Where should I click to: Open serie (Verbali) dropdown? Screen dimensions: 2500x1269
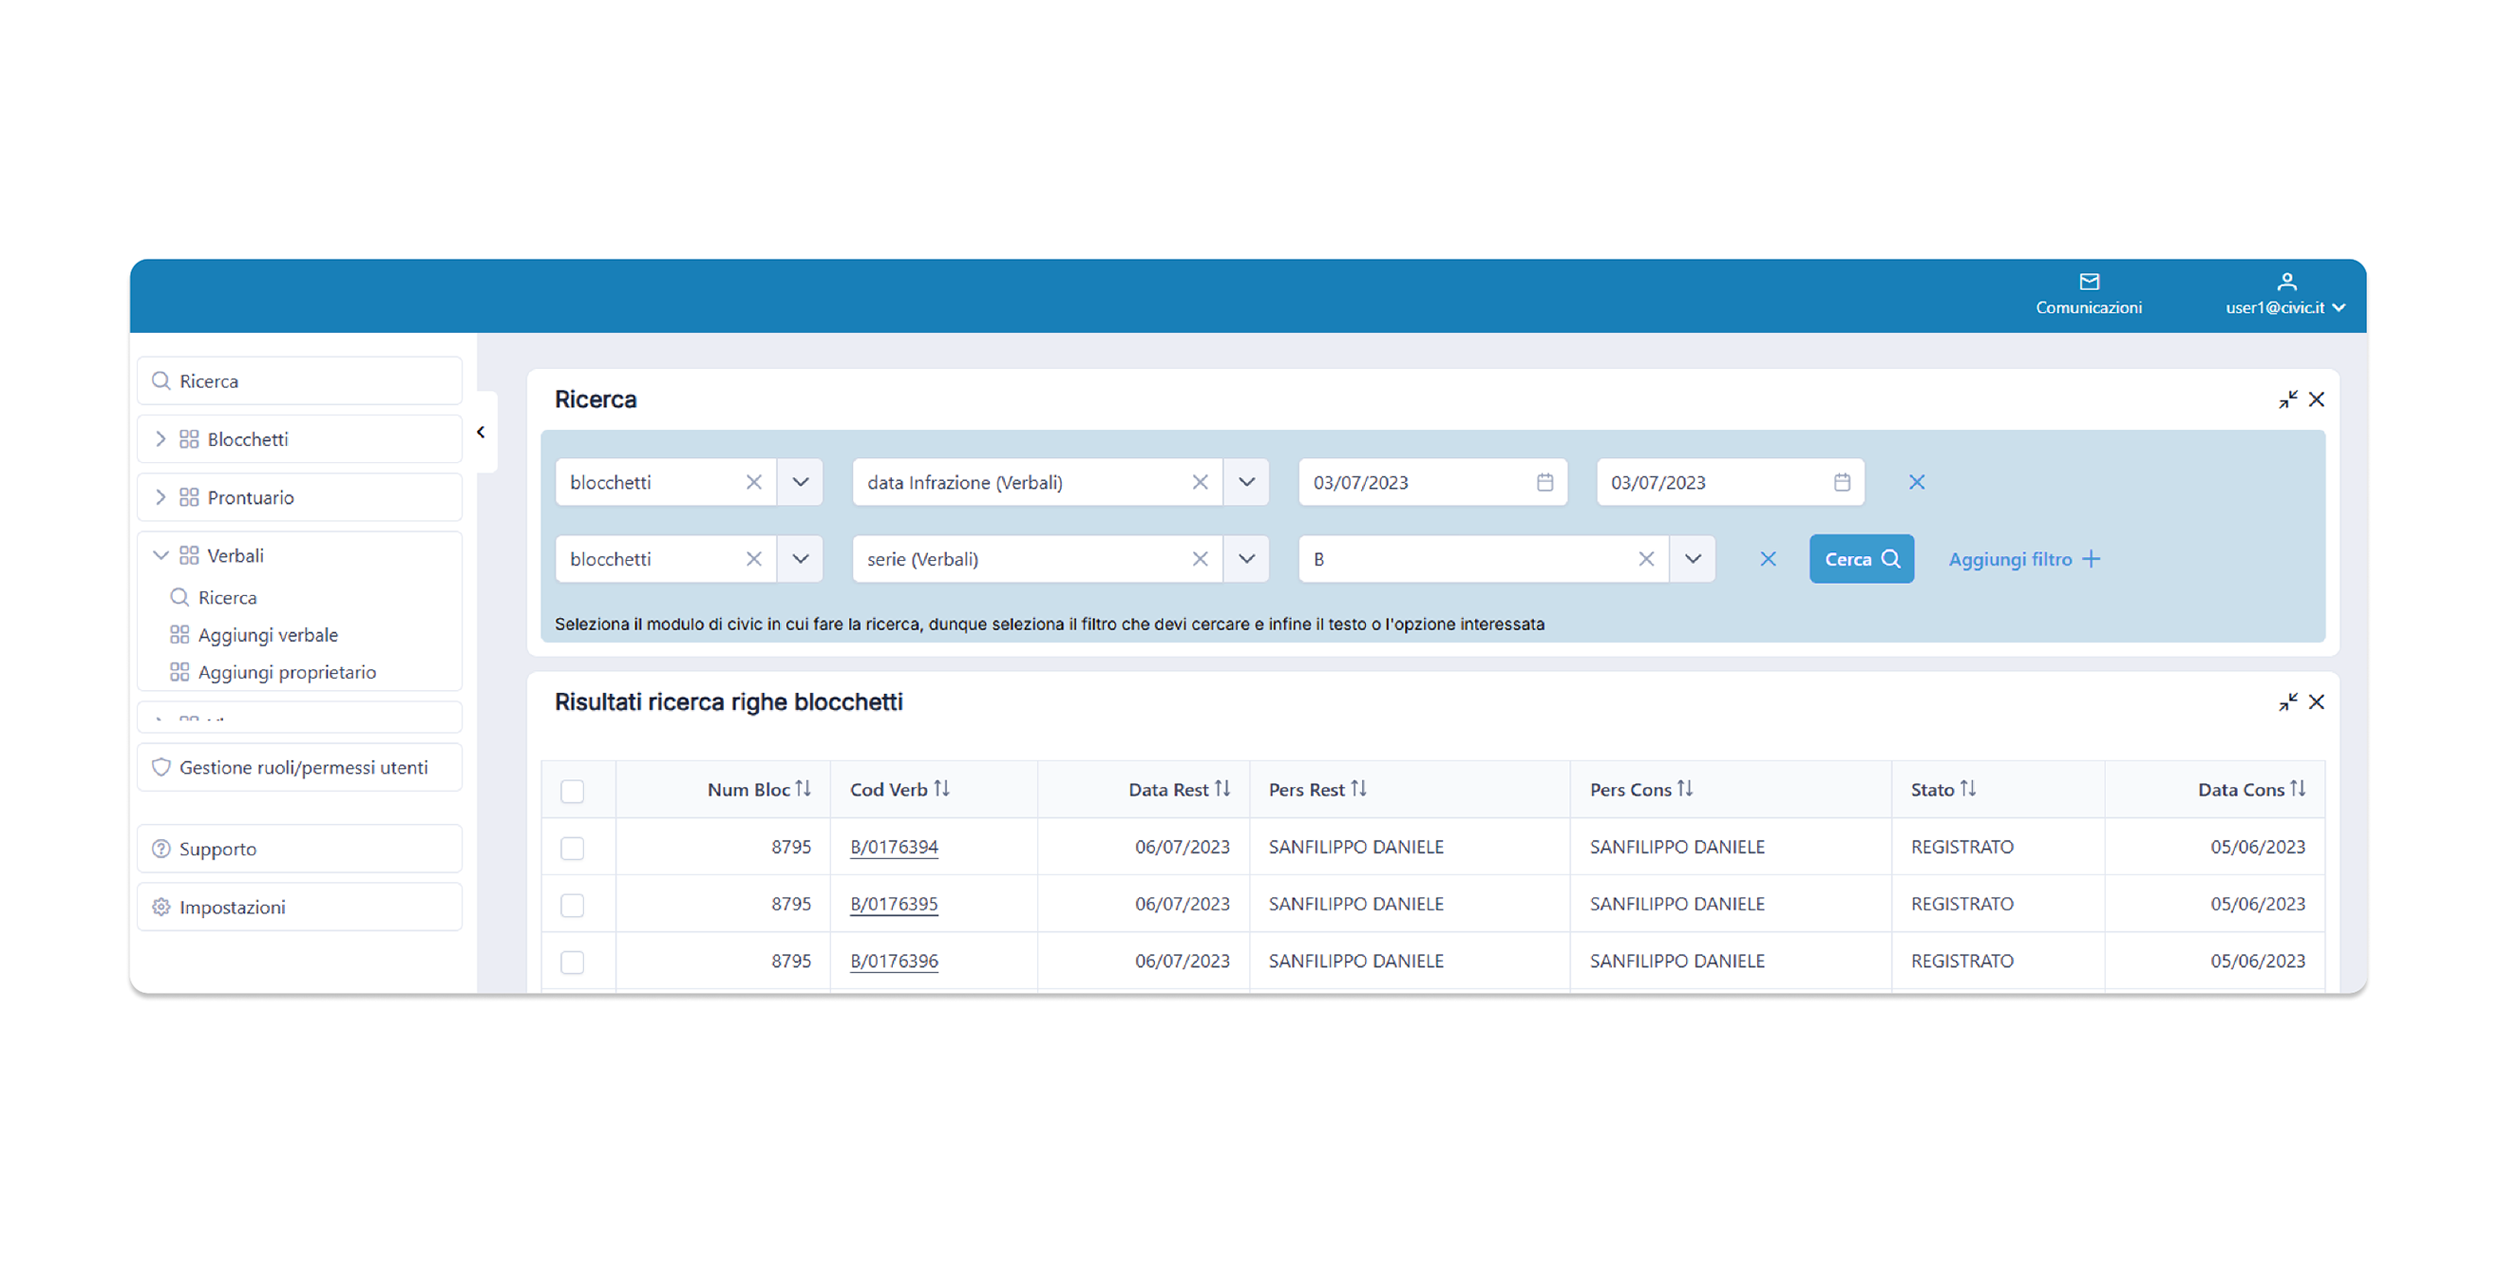coord(1246,559)
